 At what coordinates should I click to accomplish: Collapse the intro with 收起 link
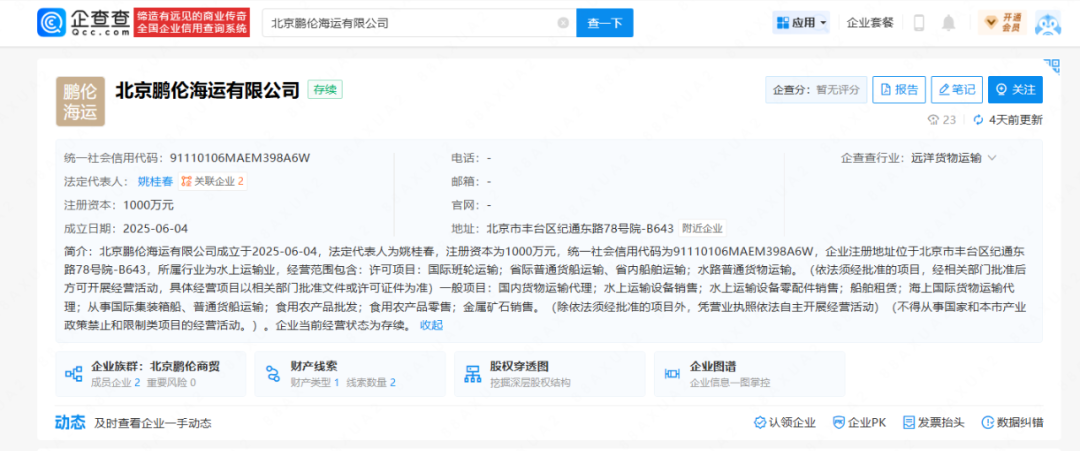click(x=431, y=325)
